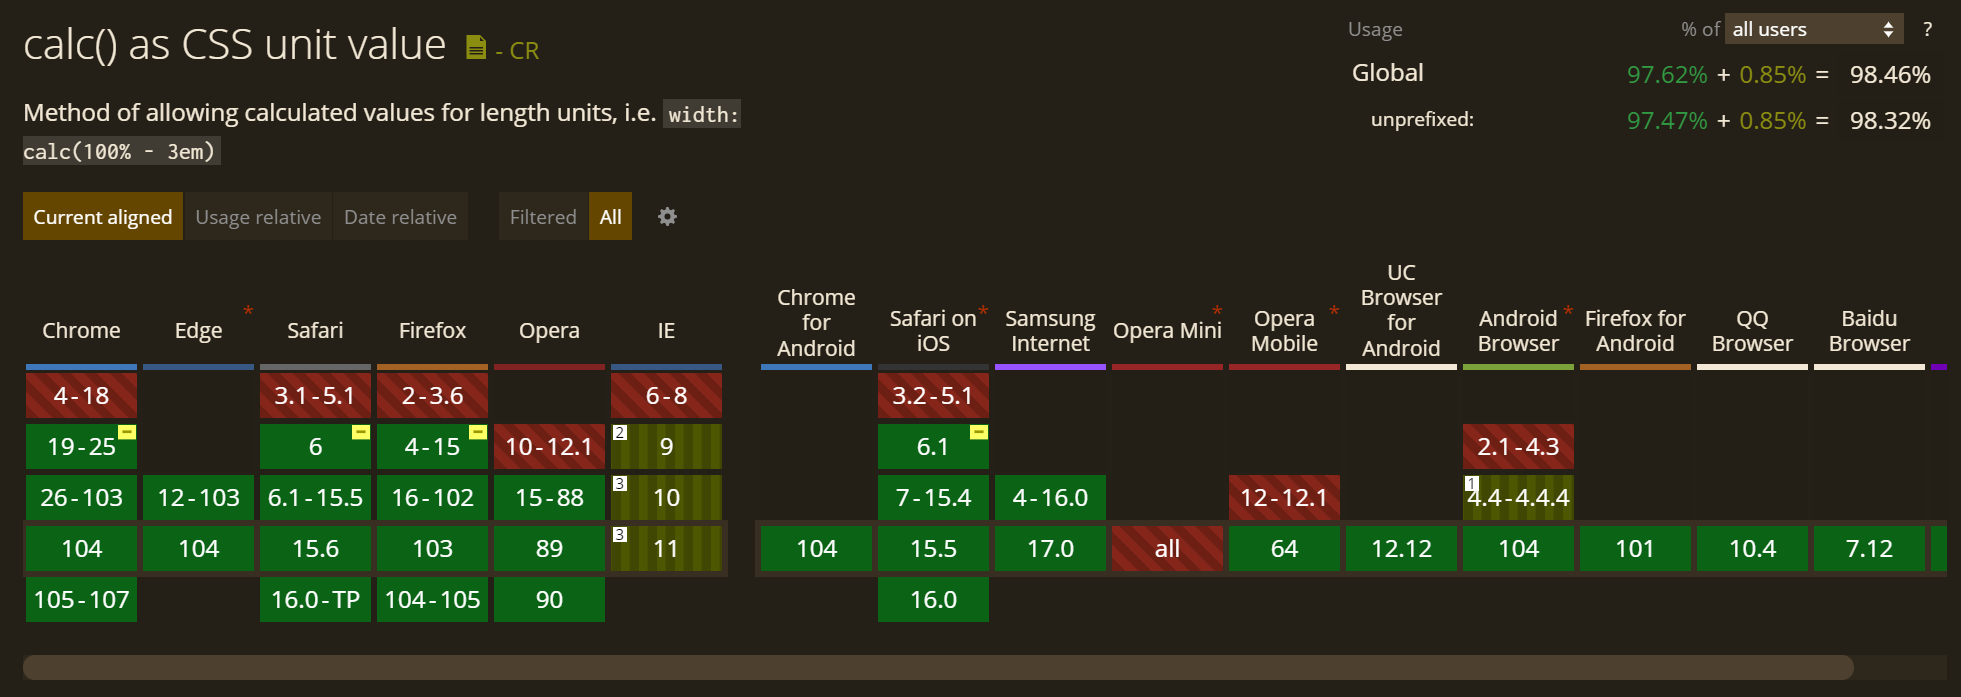Click the IE column header
Viewport: 1961px width, 697px height.
pos(666,330)
